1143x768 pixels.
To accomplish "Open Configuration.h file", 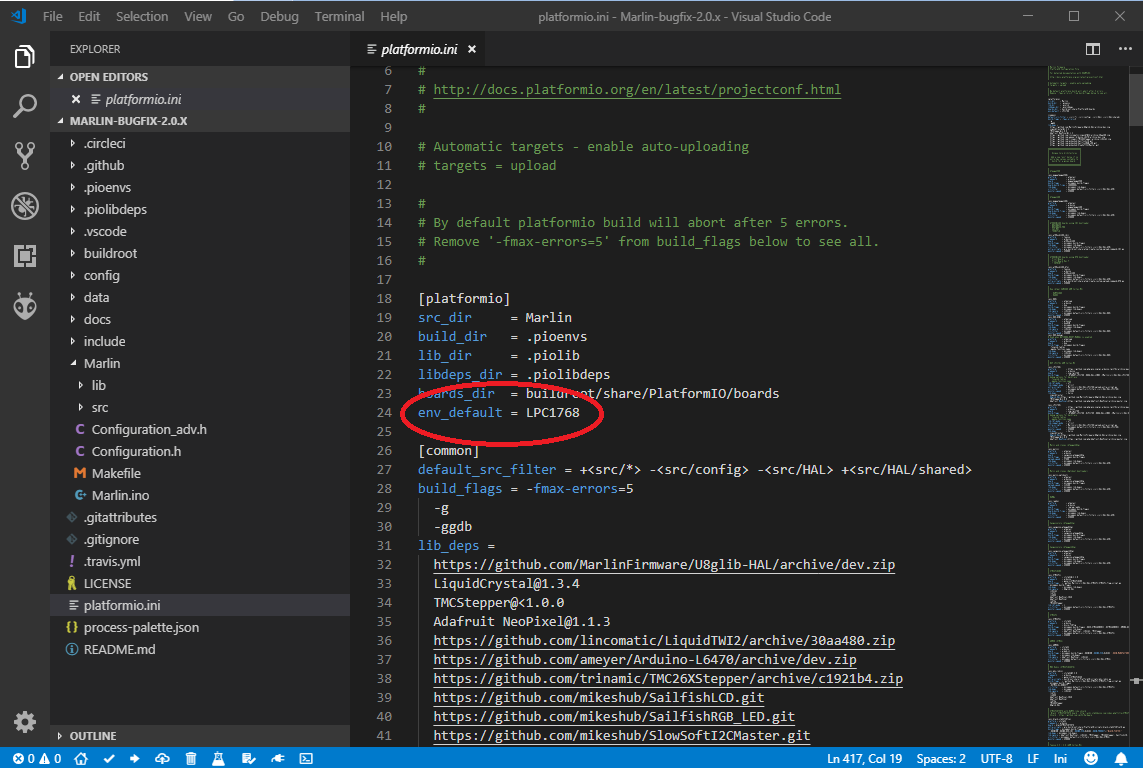I will click(x=136, y=451).
